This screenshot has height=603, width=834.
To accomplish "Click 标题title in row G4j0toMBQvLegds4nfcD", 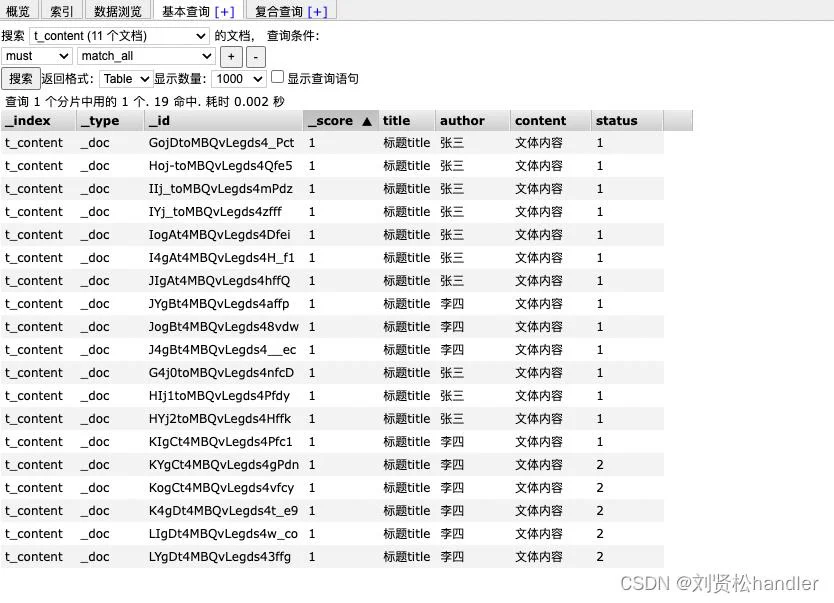I will [x=407, y=373].
